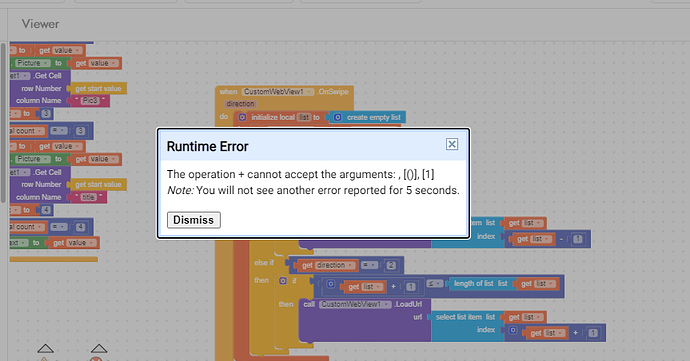Screen dimensions: 690x361
Task: Click the Dismiss button in Runtime Error dialog
Action: click(x=194, y=220)
